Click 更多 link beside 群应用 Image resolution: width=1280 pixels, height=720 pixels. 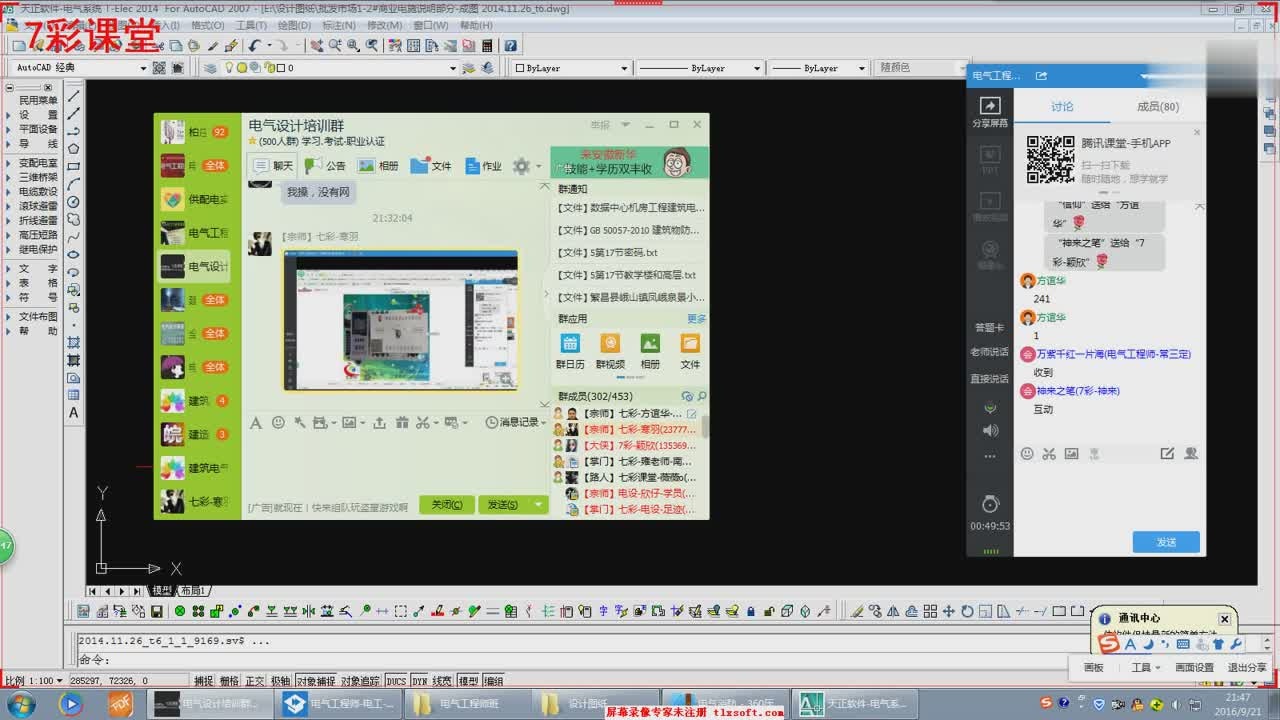tap(696, 319)
